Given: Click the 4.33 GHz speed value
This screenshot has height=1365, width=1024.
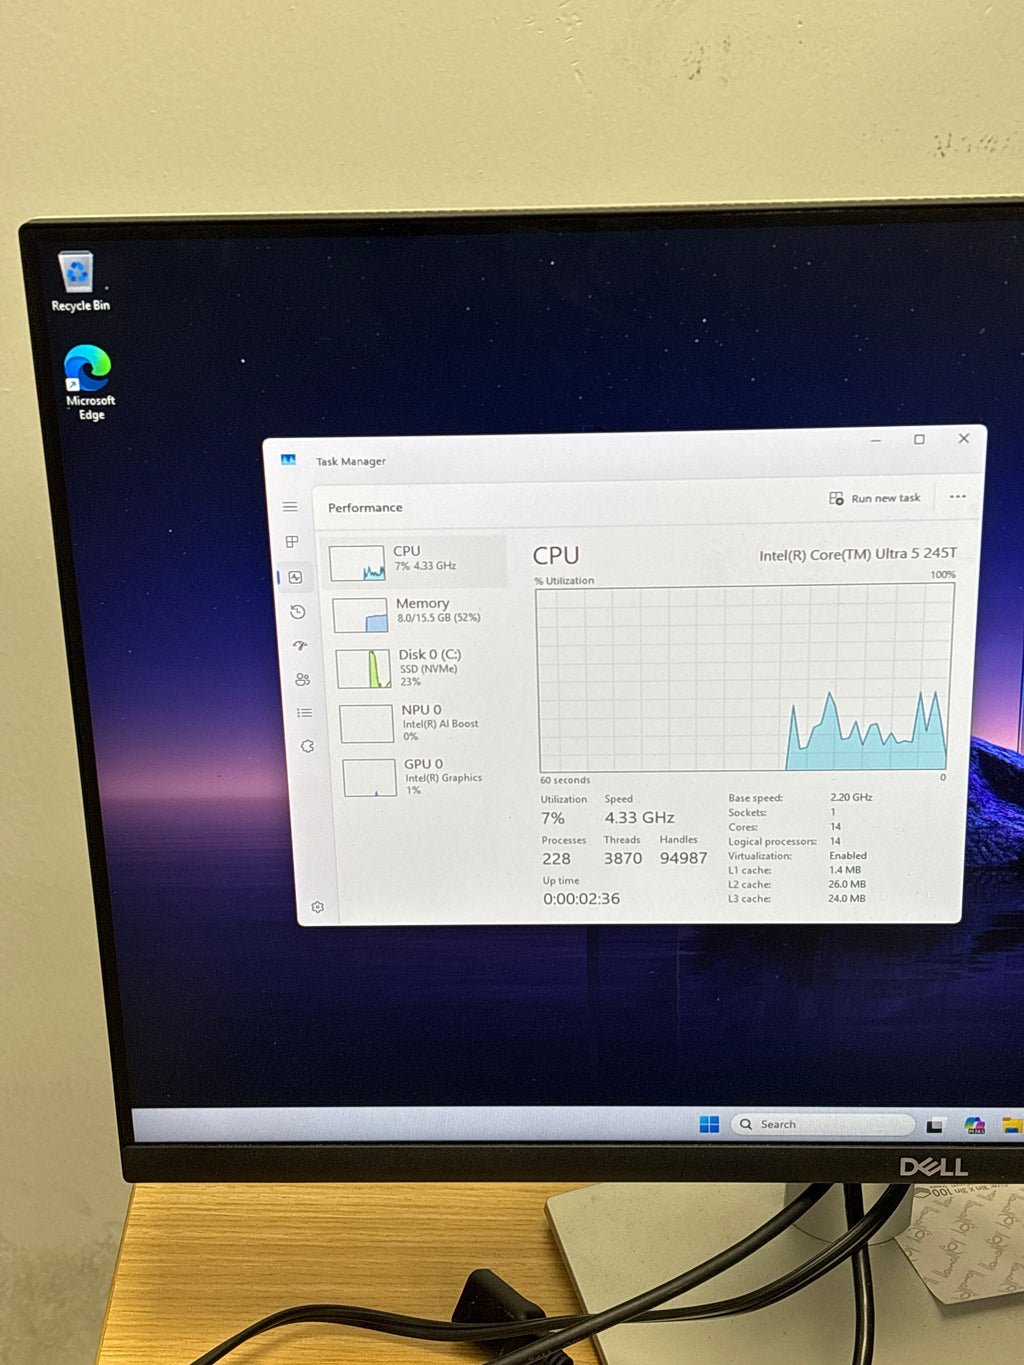Looking at the screenshot, I should click(x=639, y=818).
